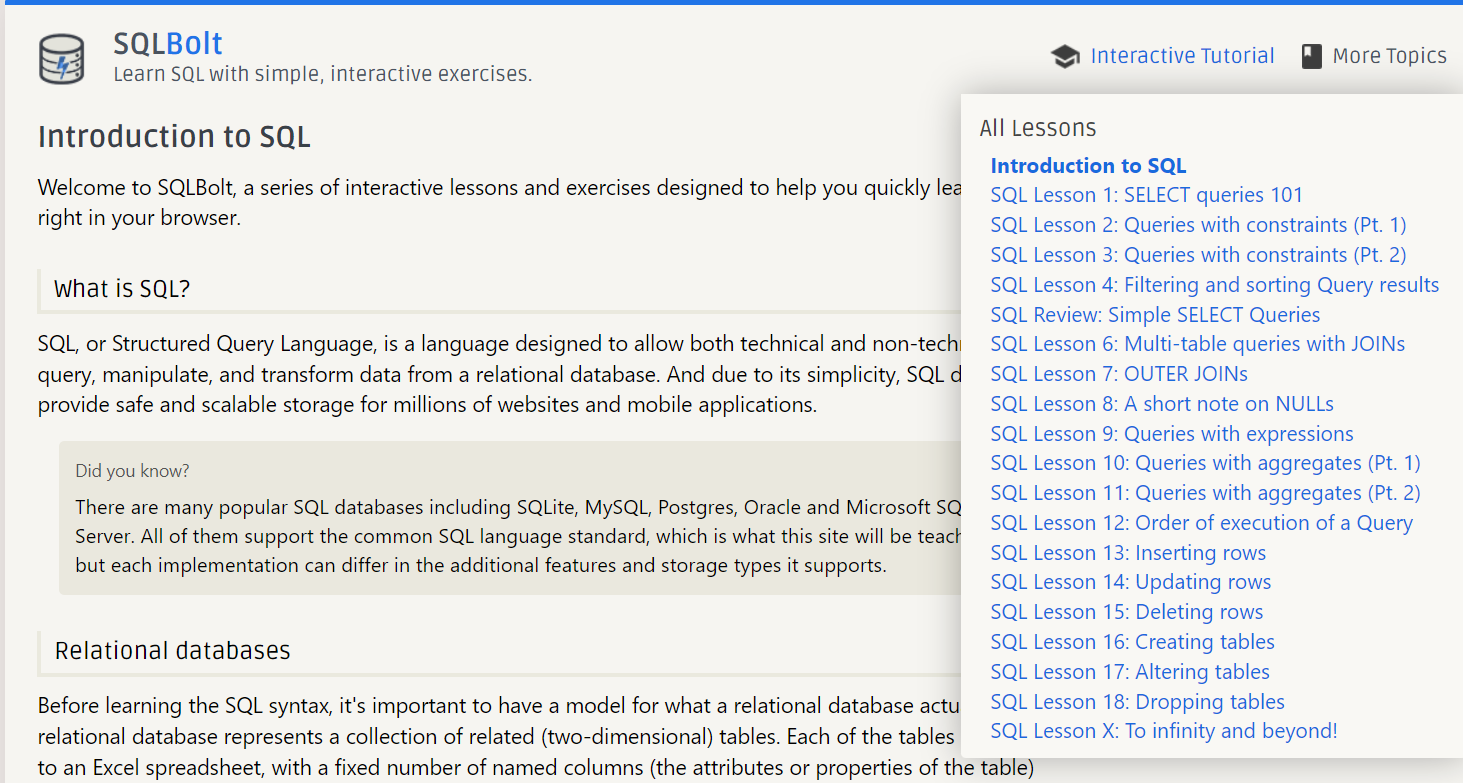Open SQL Lesson 8: A short note on NULLs
The image size is (1463, 783).
(x=1162, y=404)
